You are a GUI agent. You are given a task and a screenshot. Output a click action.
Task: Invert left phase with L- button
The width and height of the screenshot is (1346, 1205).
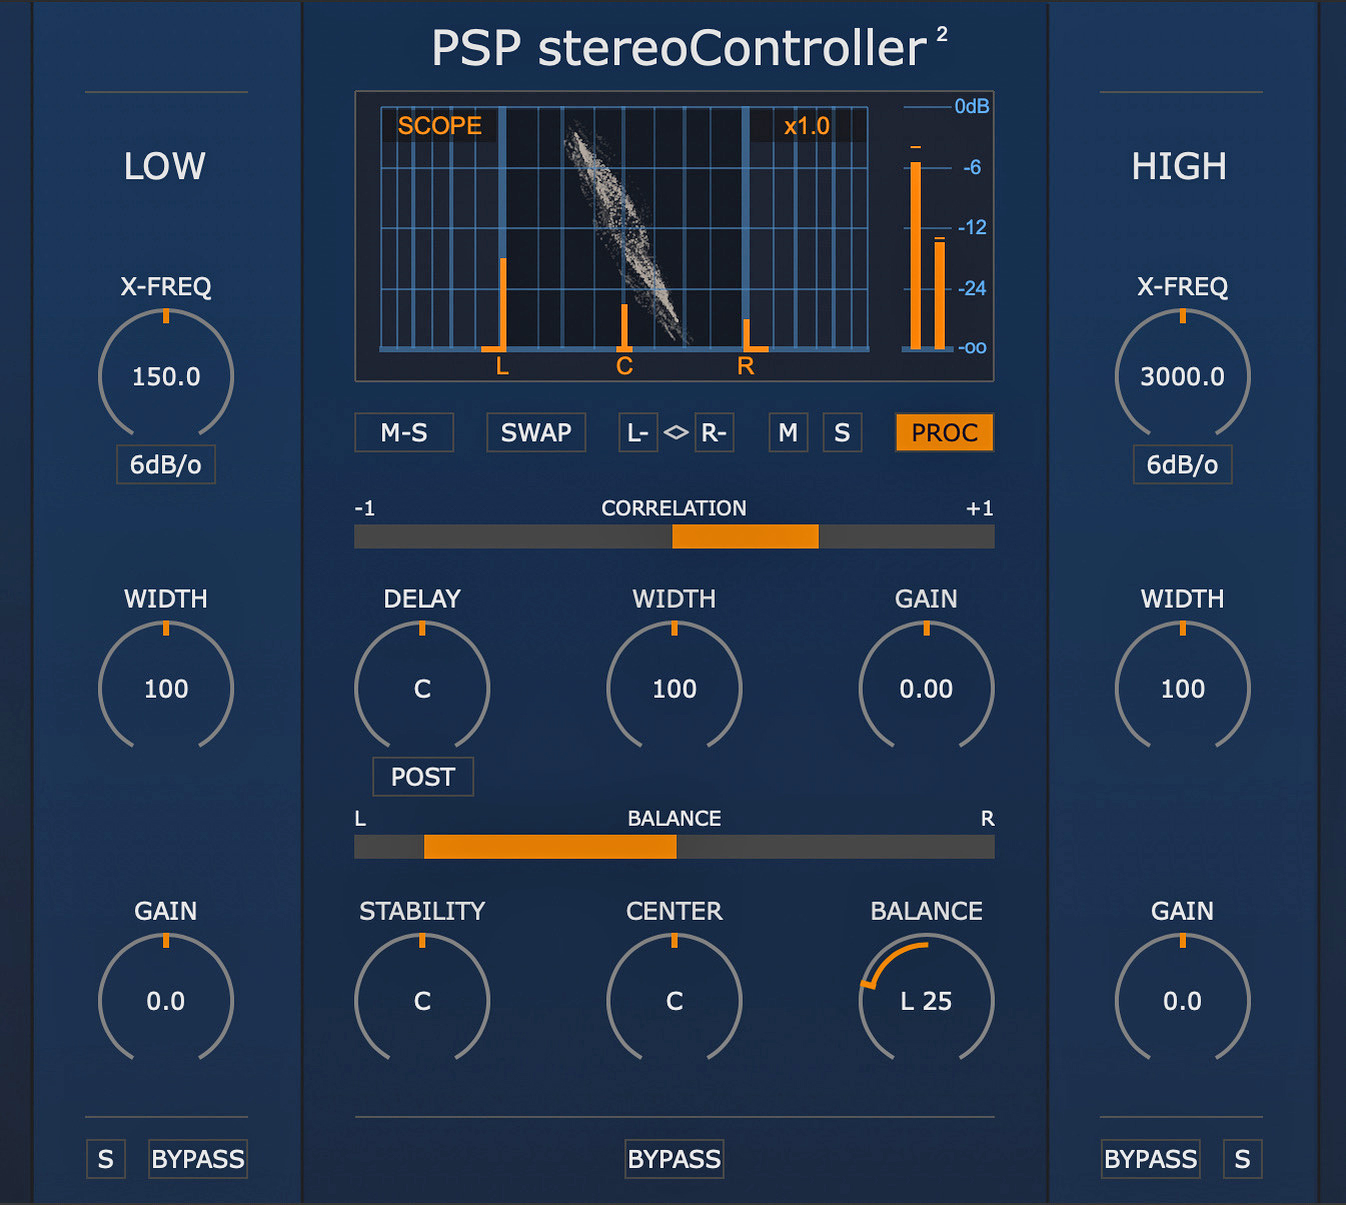(638, 433)
